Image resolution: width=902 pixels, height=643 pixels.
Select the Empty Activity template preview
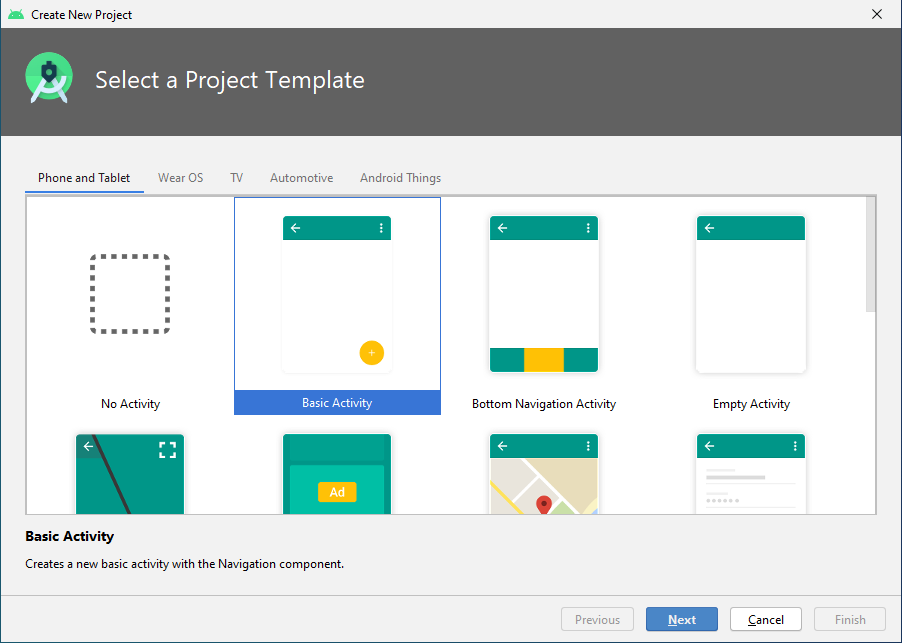751,294
